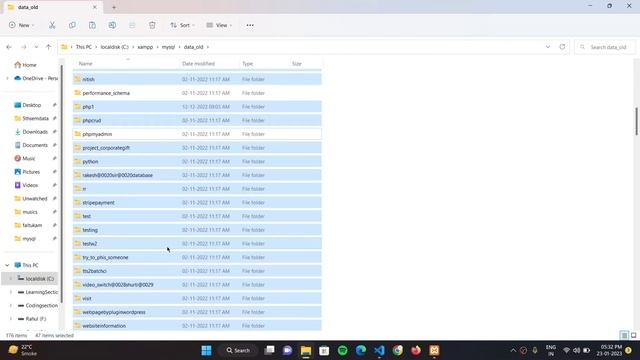
Task: Click xampp in the breadcrumb path
Action: [145, 47]
